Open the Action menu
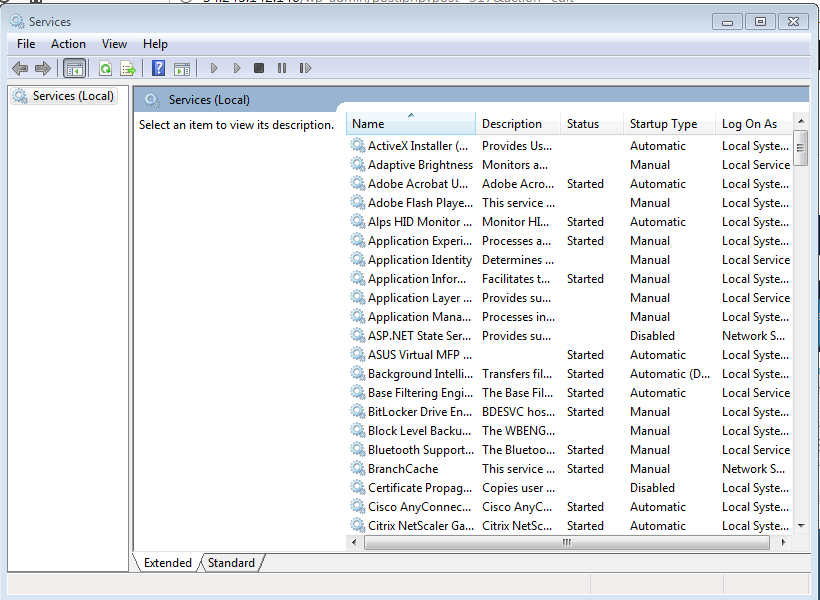 [x=68, y=43]
